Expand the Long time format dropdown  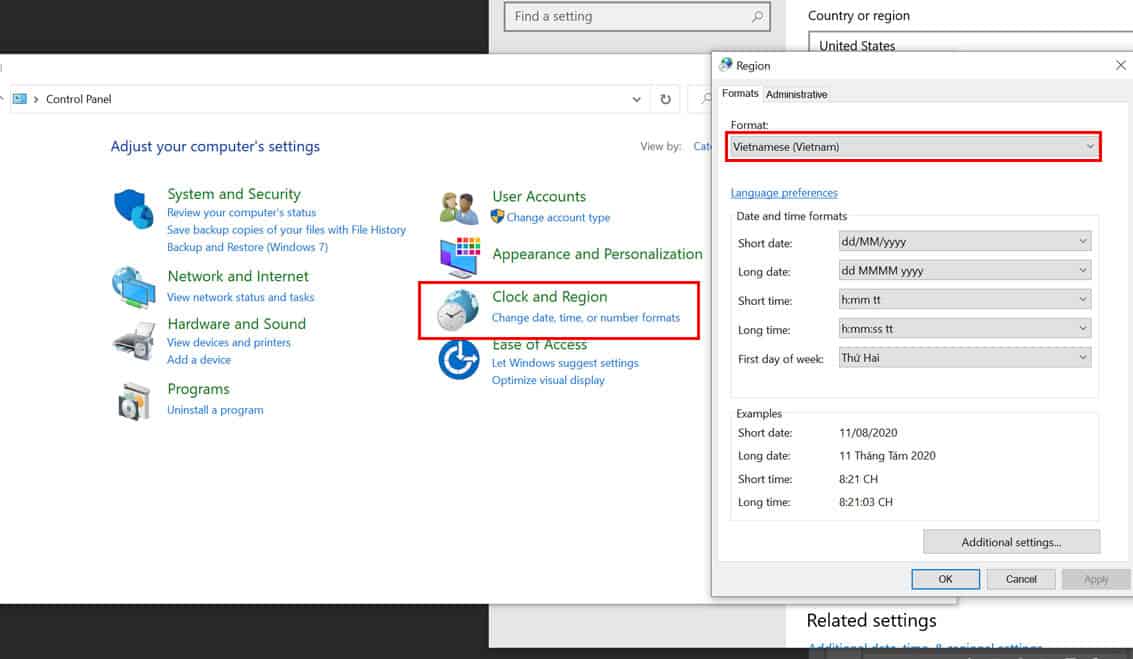[x=964, y=328]
